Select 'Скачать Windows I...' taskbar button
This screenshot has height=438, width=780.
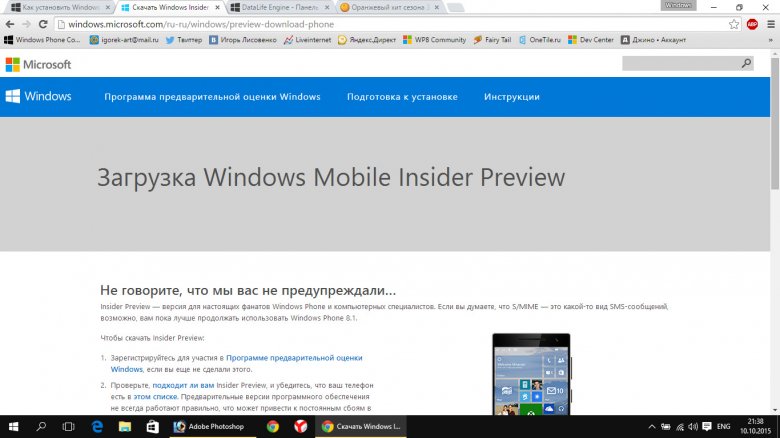tap(361, 427)
